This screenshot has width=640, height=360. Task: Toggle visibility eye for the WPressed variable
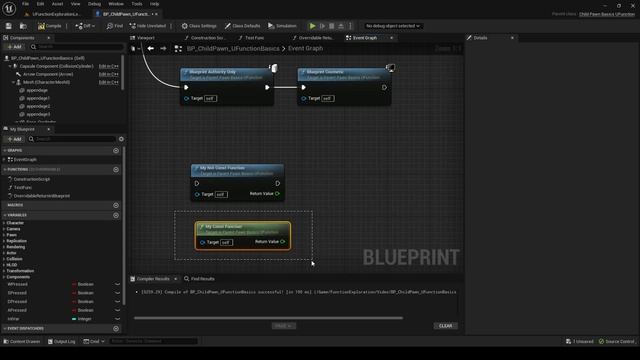tap(118, 284)
